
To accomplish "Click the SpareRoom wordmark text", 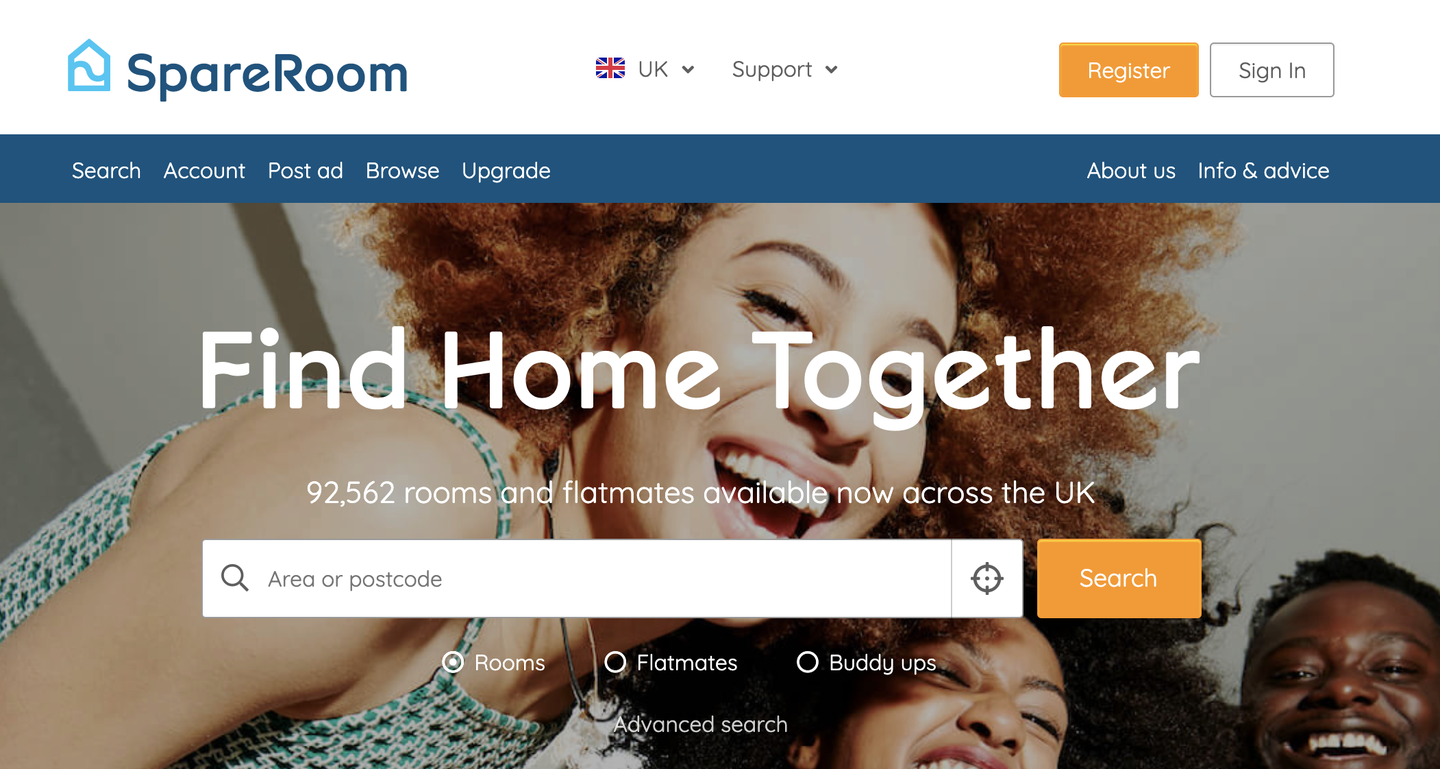I will click(267, 73).
